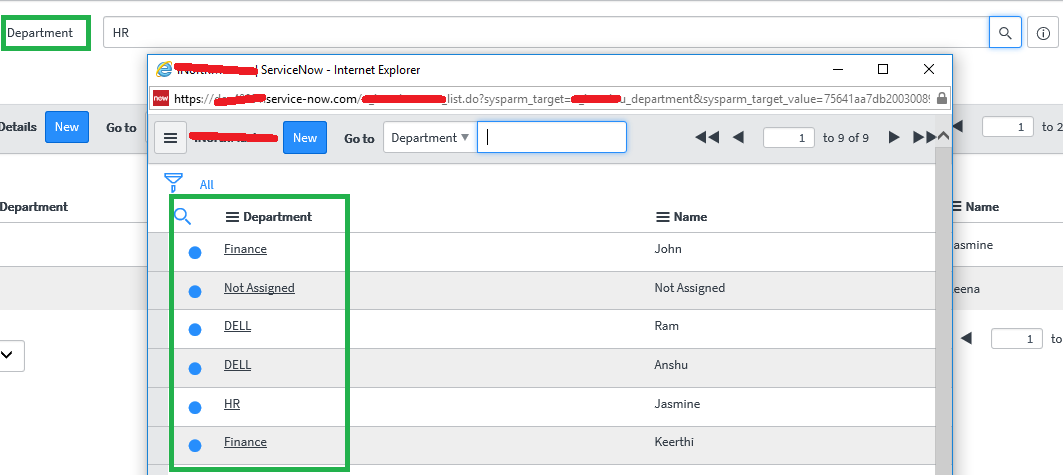Select Finance department for John
The height and width of the screenshot is (475, 1063).
pyautogui.click(x=245, y=249)
